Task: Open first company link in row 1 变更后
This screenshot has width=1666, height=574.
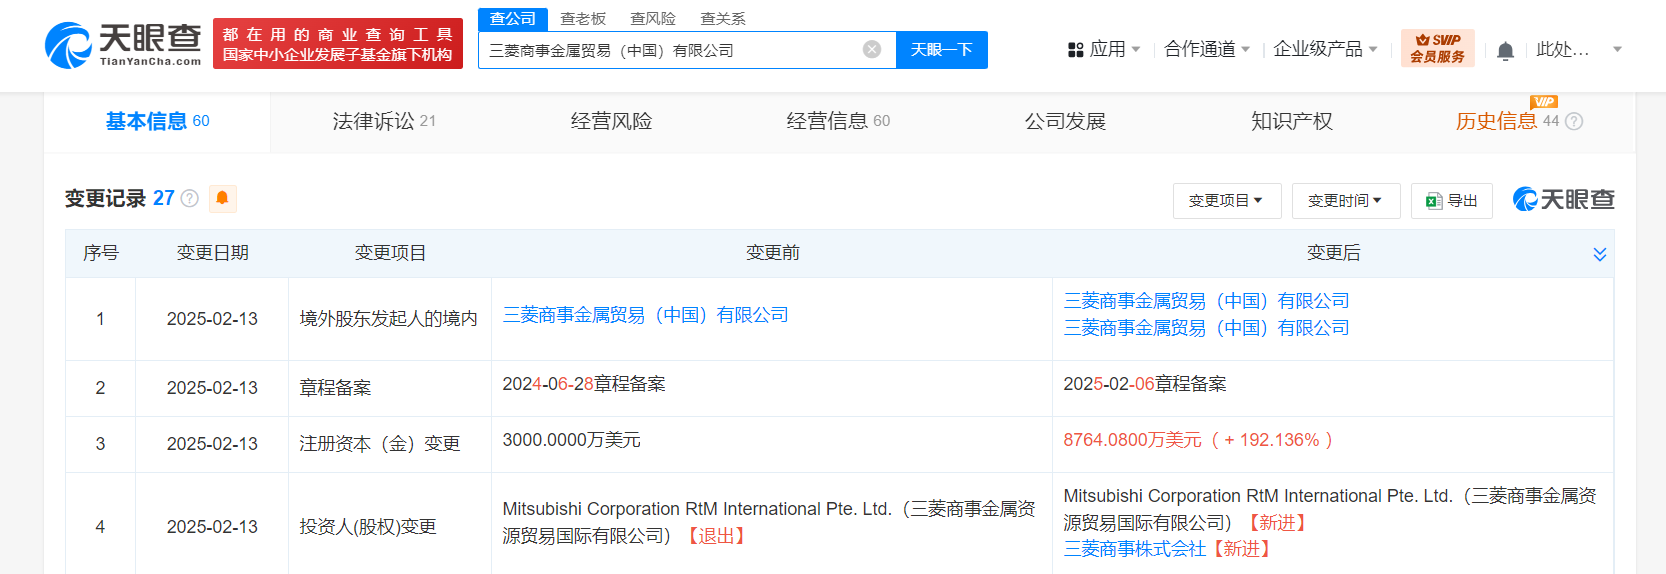Action: pyautogui.click(x=1206, y=301)
